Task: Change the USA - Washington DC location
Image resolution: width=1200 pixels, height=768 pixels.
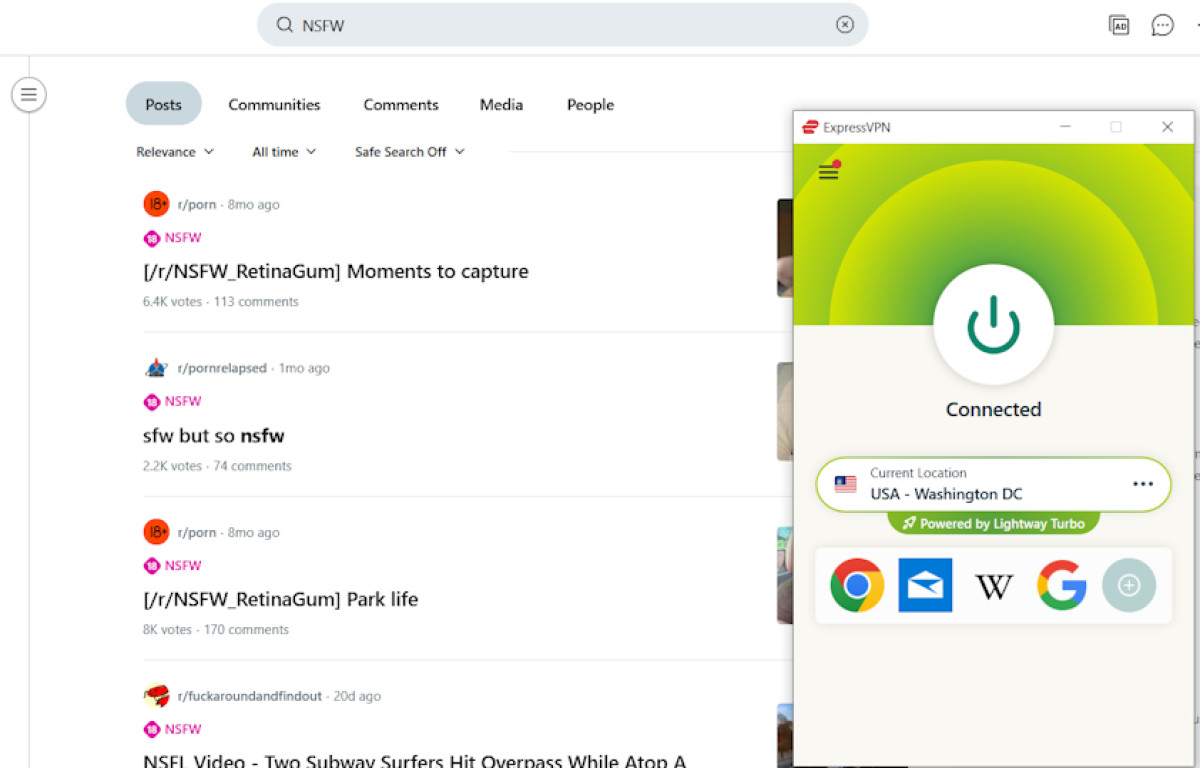Action: pos(993,484)
